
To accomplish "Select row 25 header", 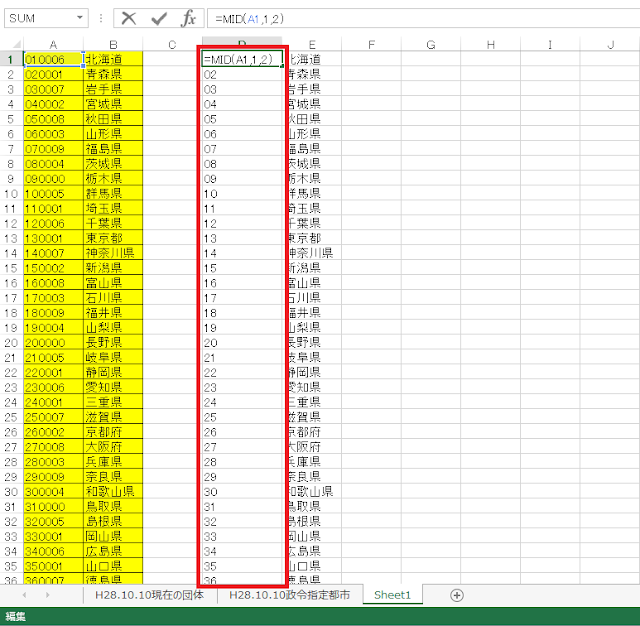I will [11, 417].
